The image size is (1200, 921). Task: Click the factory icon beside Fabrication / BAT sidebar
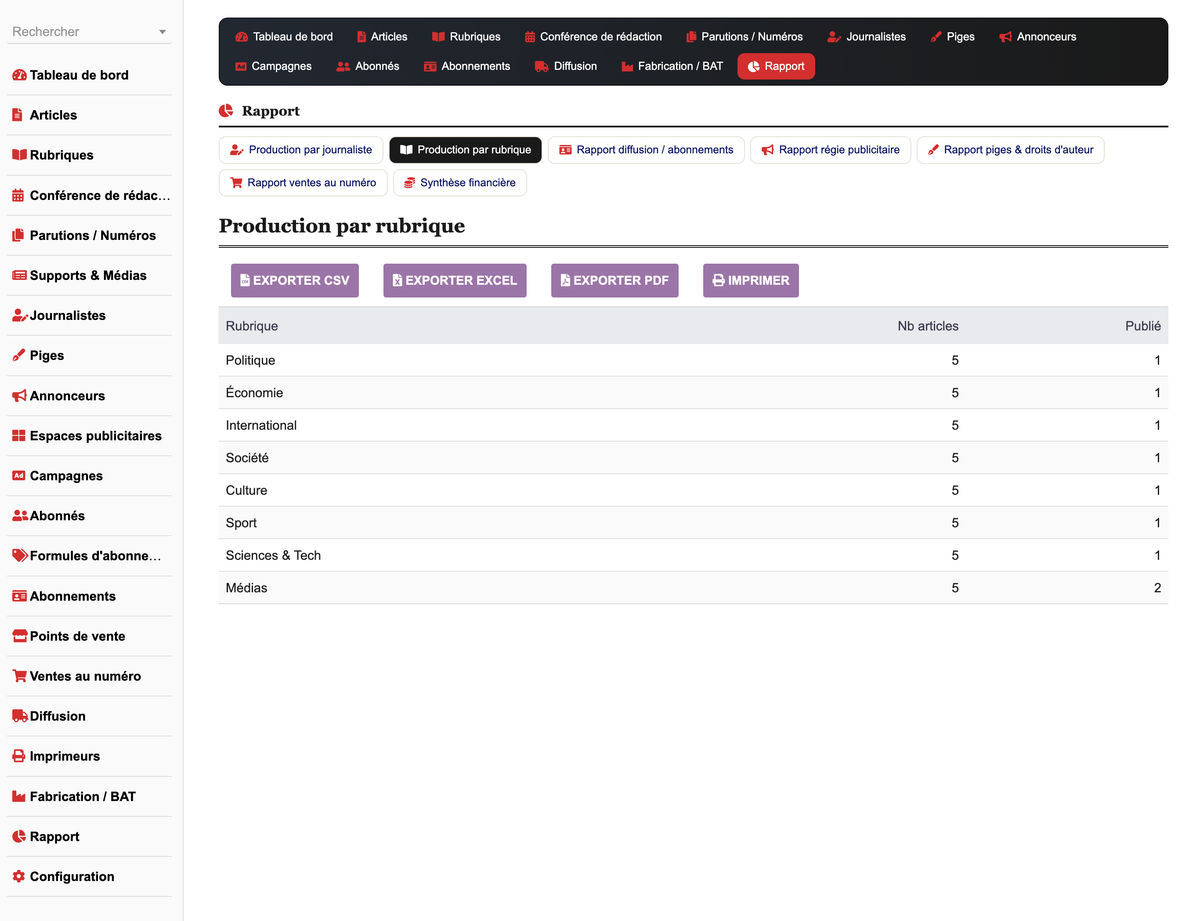click(x=18, y=797)
